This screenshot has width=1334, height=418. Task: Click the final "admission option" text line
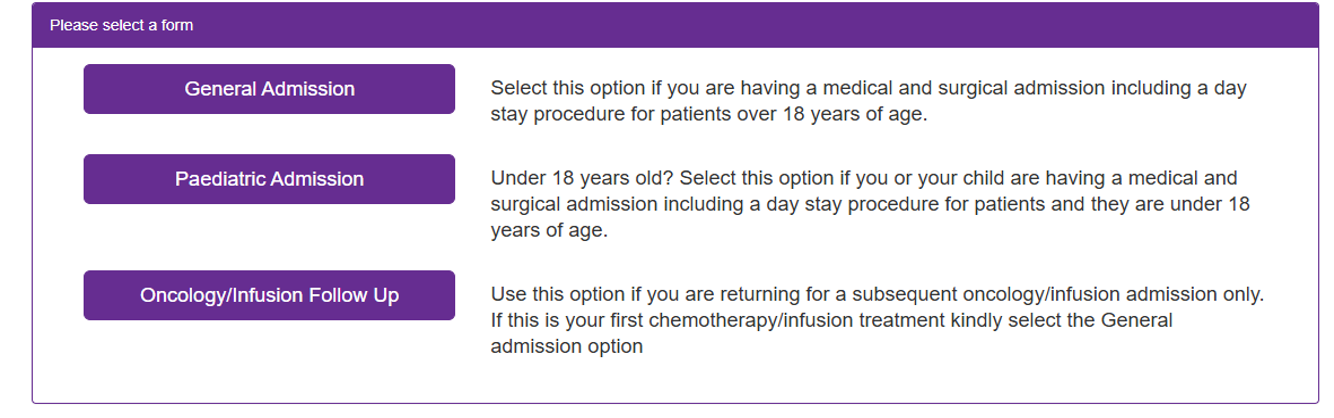point(566,347)
